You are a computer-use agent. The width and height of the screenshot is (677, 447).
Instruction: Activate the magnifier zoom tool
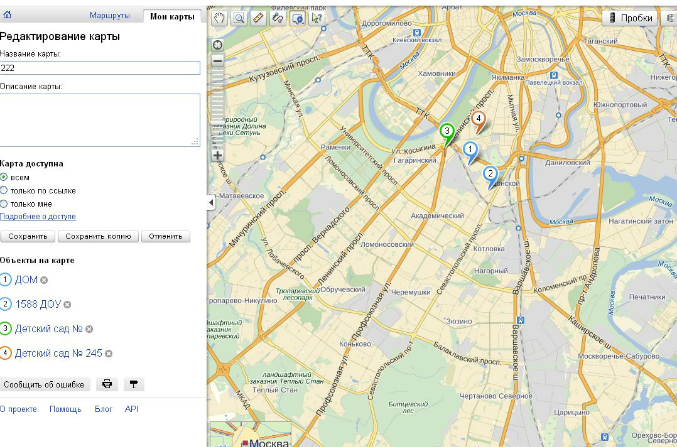tap(239, 18)
